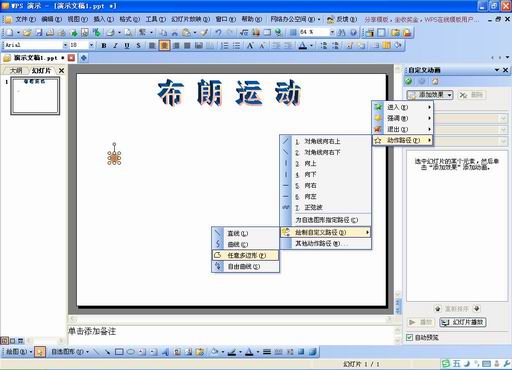Click the Arrow drawing tool
The width and height of the screenshot is (512, 370).
107,352
